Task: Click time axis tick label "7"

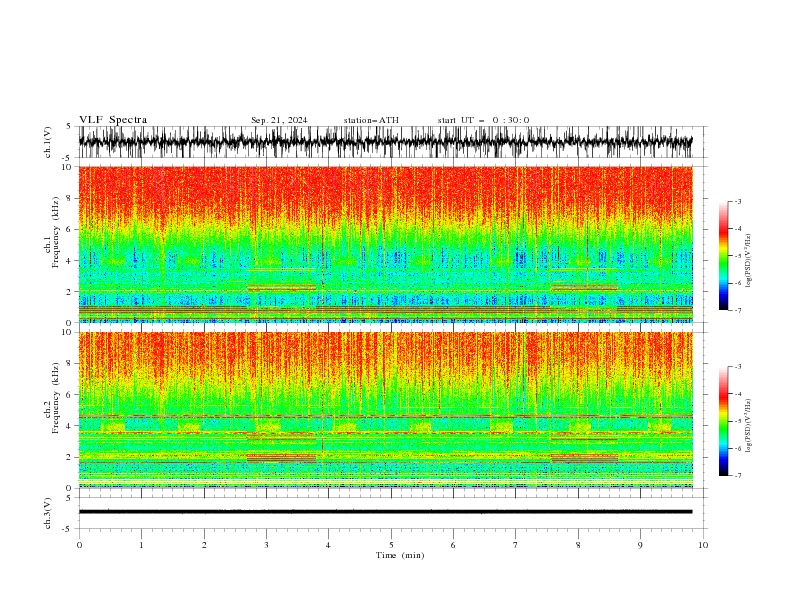Action: tap(516, 545)
